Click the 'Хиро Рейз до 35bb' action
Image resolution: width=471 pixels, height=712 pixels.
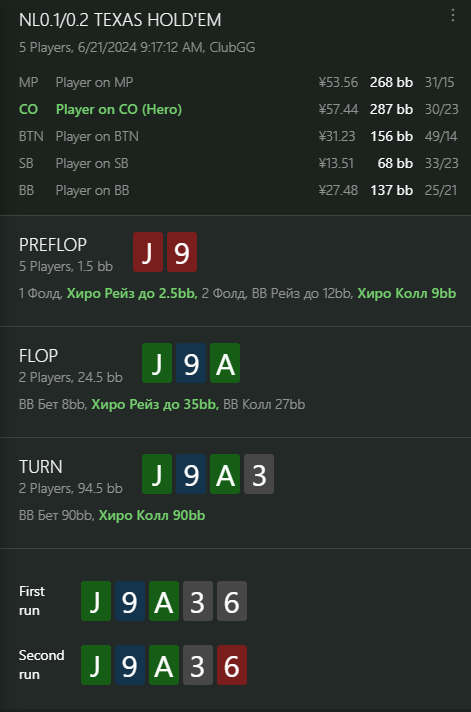tap(155, 404)
